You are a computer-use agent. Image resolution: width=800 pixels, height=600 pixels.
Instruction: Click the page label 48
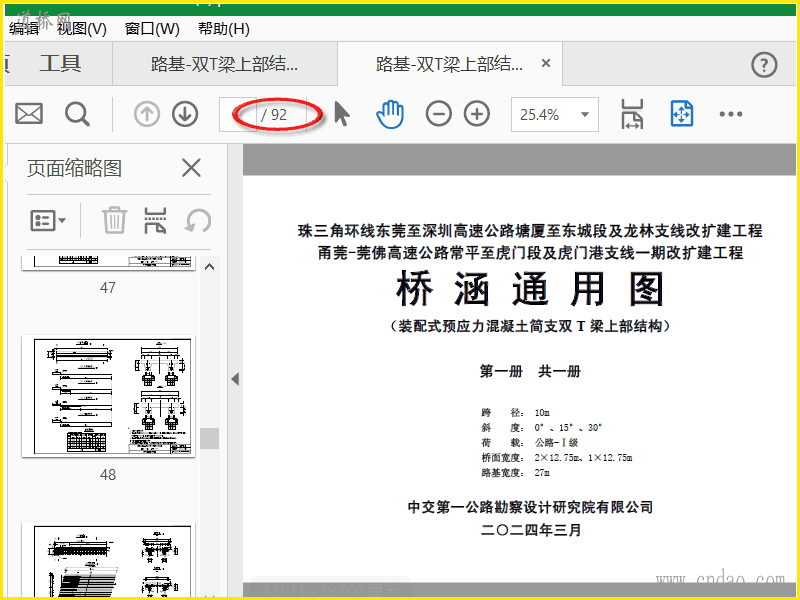pyautogui.click(x=108, y=475)
